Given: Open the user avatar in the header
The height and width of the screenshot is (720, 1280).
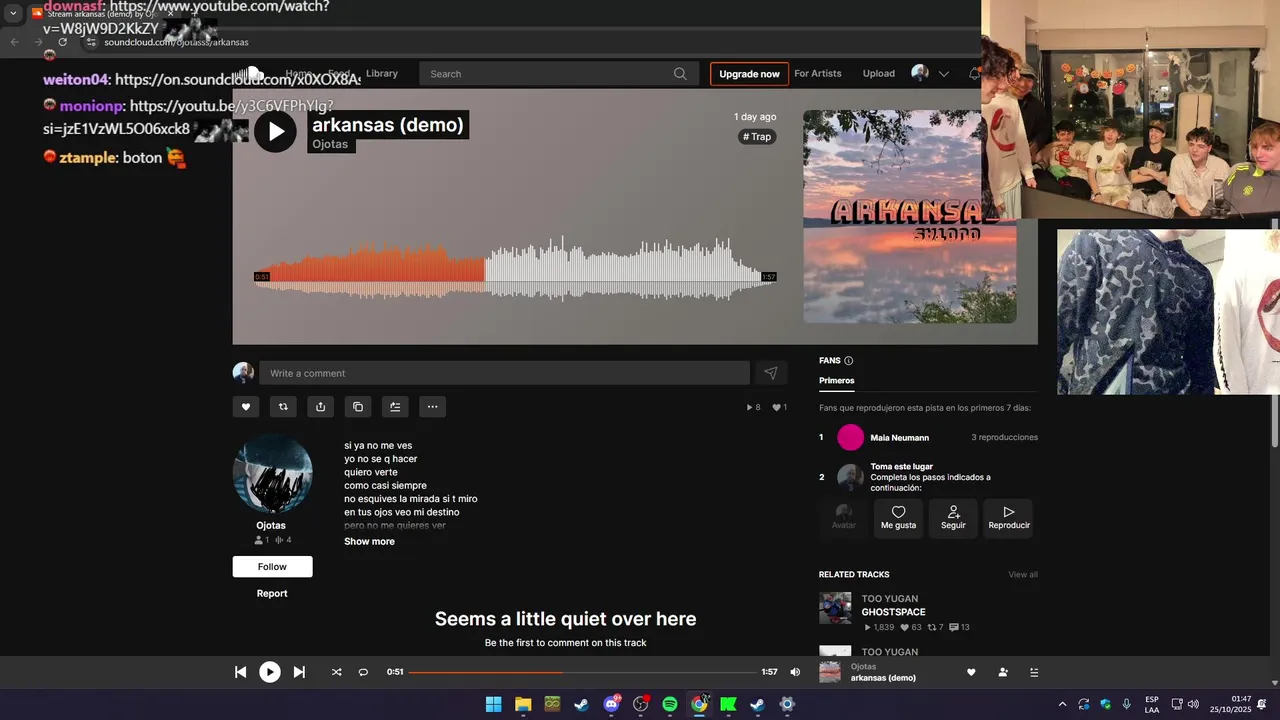Looking at the screenshot, I should pyautogui.click(x=920, y=73).
